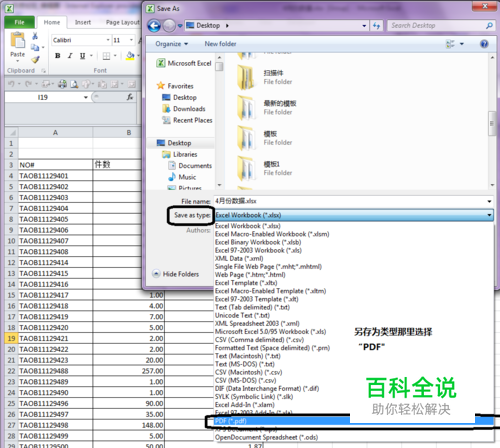Select Downloads under Favorites
Screen dimensions: 500x448
(x=184, y=109)
